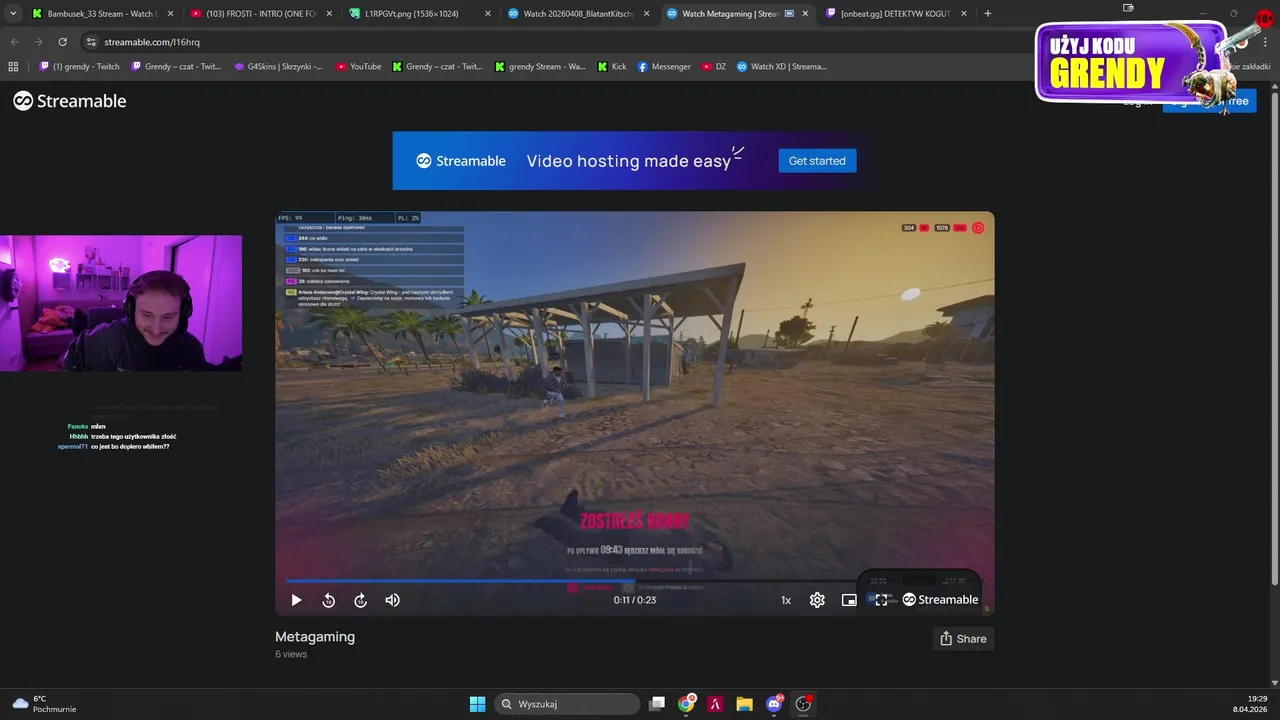This screenshot has height=720, width=1280.
Task: Open Windows Start menu
Action: 478,704
